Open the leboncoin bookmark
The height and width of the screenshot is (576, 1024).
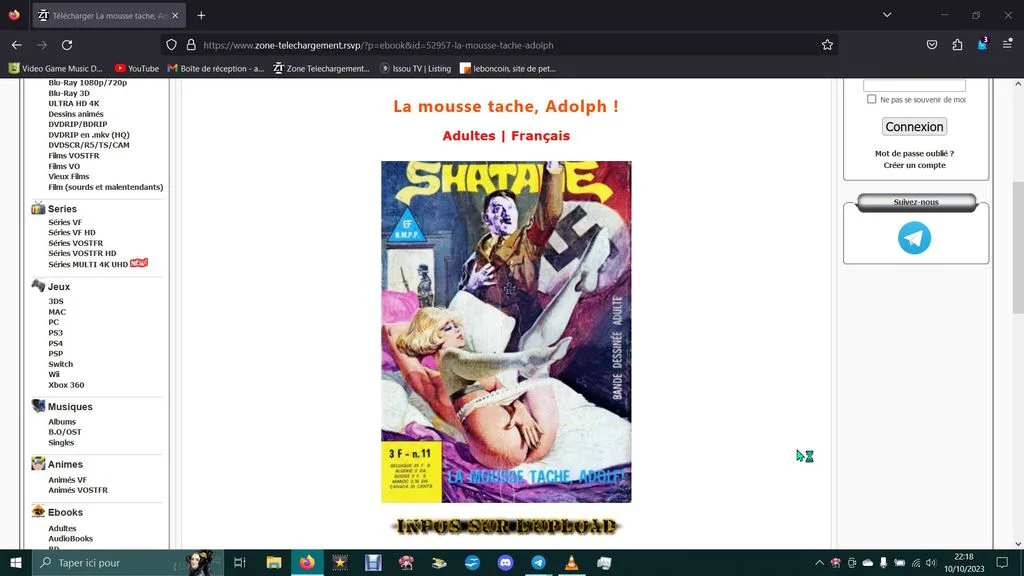click(508, 69)
